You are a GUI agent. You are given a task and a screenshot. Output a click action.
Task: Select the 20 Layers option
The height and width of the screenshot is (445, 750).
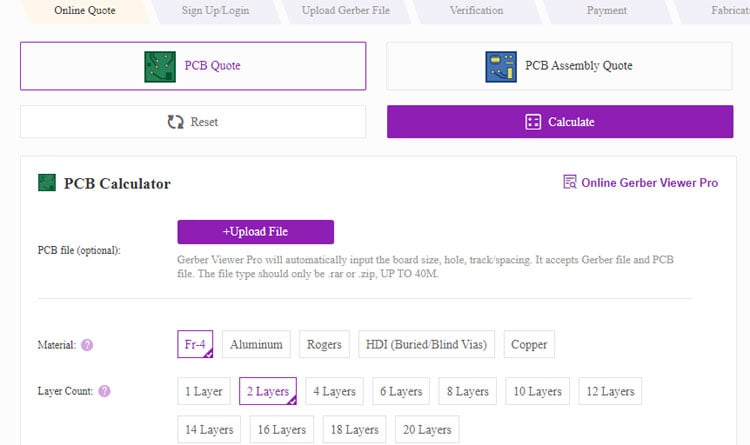point(427,430)
